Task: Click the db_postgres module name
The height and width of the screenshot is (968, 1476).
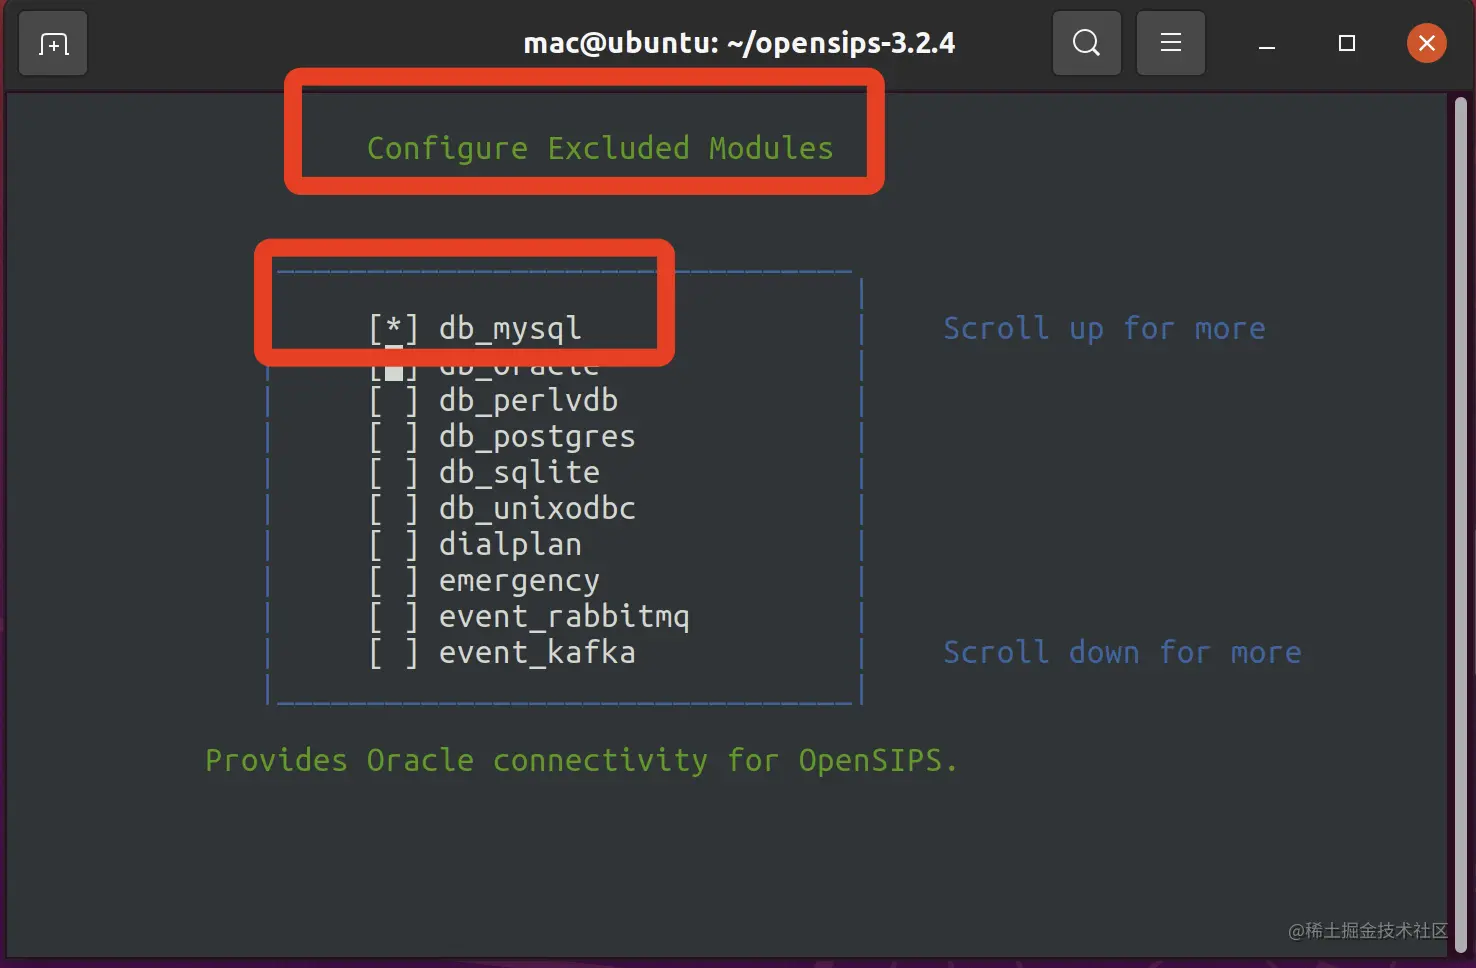Action: [x=537, y=437]
